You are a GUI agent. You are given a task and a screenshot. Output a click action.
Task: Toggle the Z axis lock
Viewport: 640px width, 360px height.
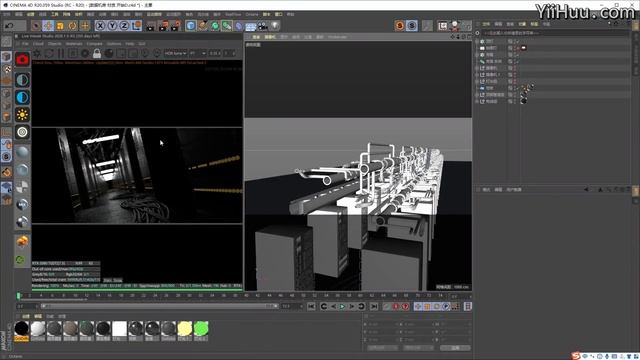tap(124, 26)
